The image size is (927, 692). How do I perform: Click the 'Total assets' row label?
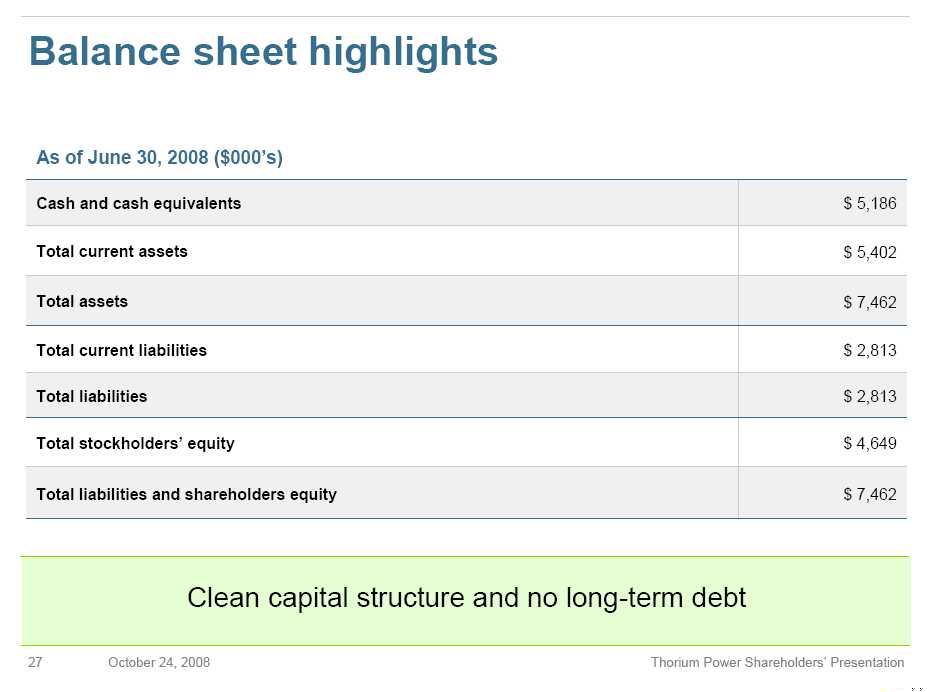pos(82,301)
